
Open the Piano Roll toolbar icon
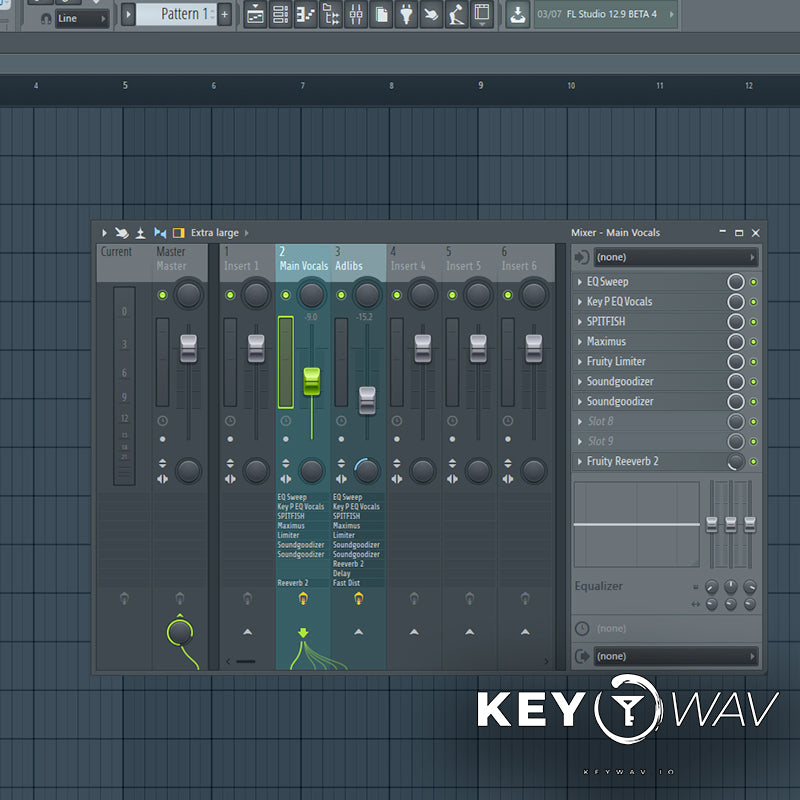click(x=306, y=14)
